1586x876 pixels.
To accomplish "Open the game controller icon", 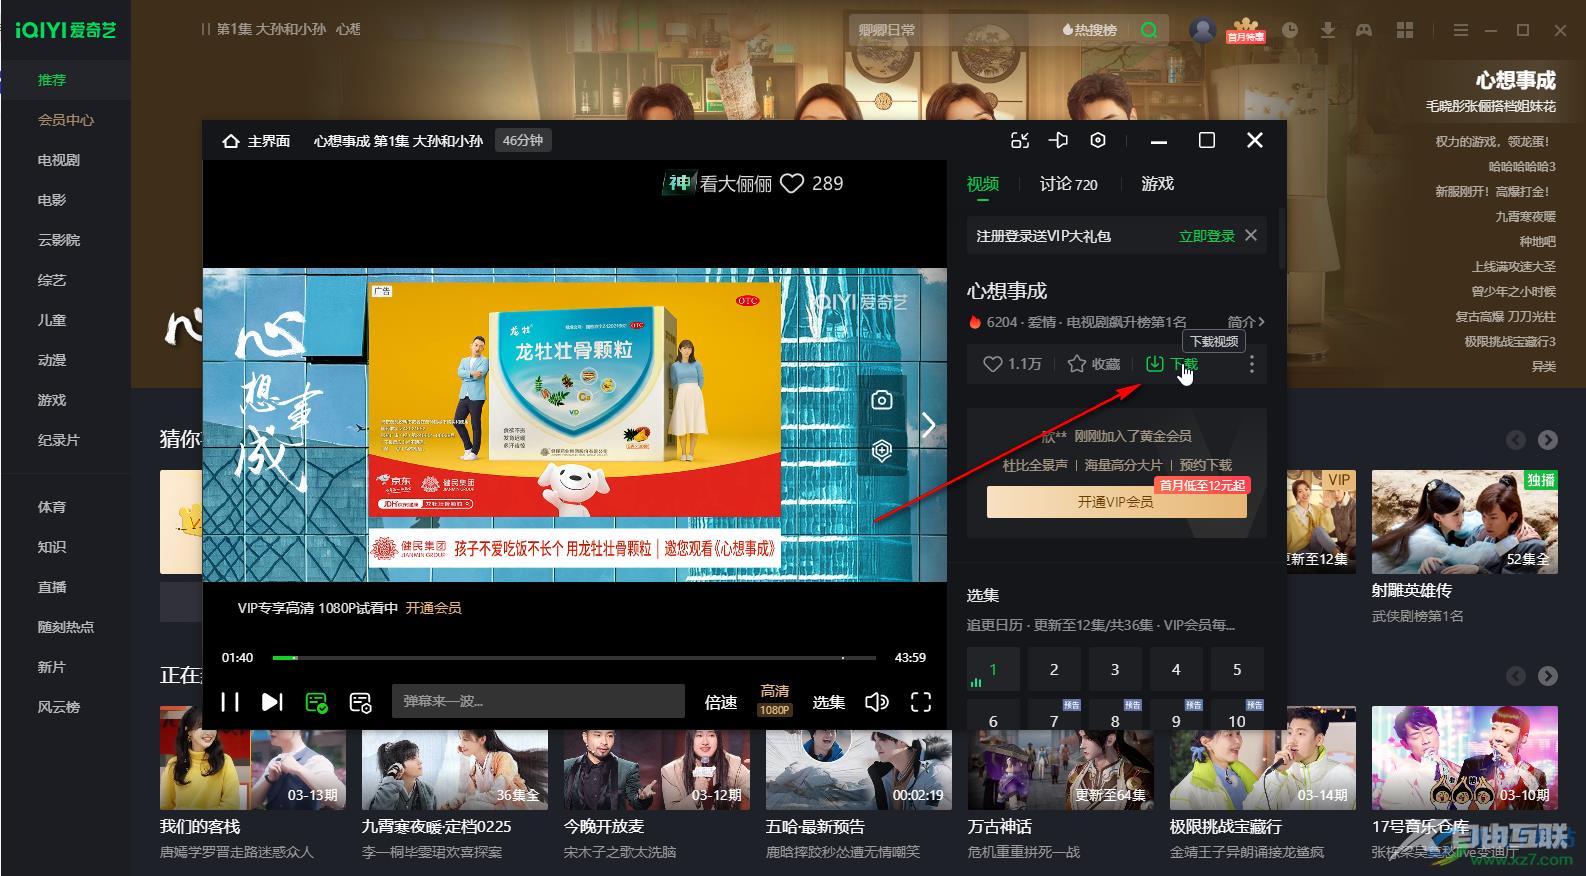I will point(1364,30).
